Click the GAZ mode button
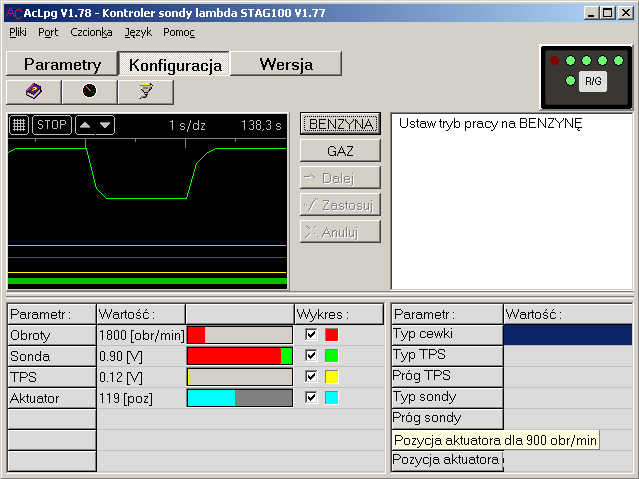 (341, 151)
